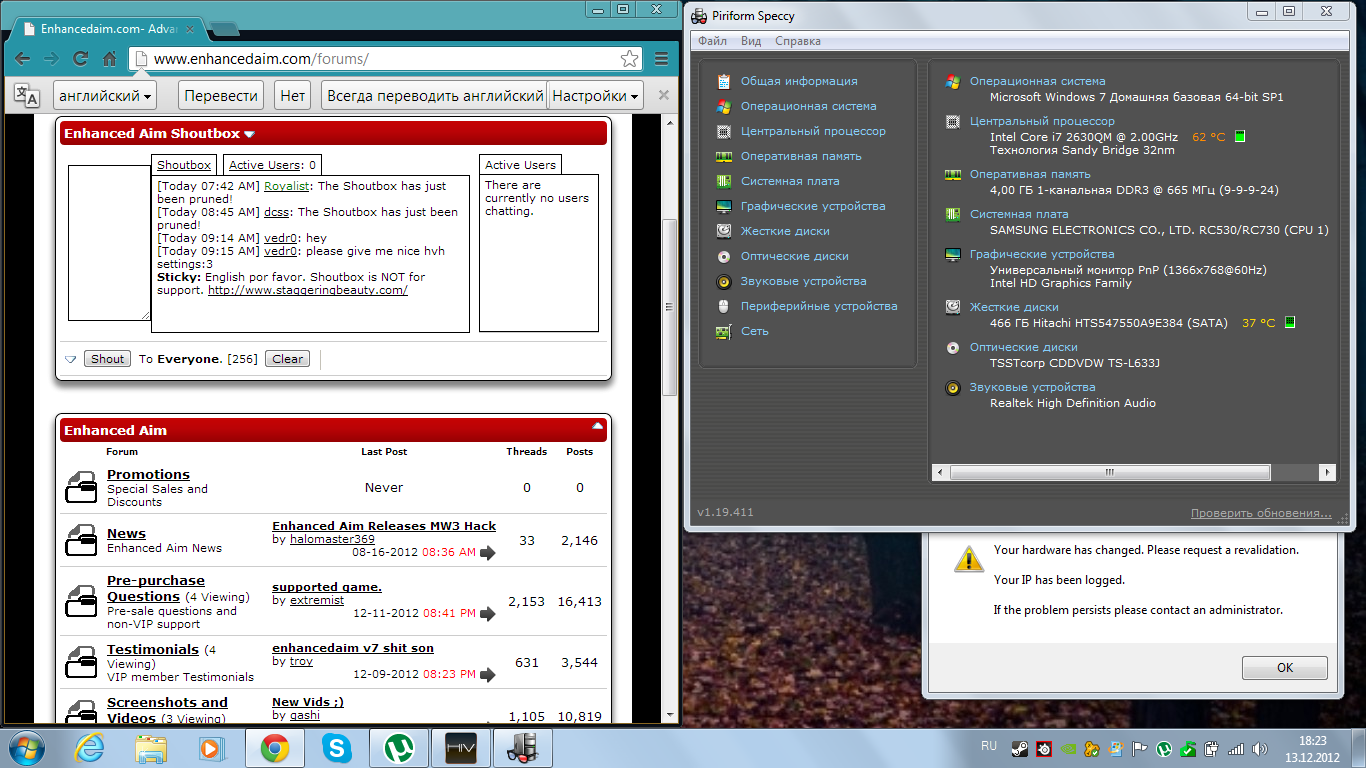Click the Steam tray icon
Screen dimensions: 1366x768
[x=1019, y=747]
